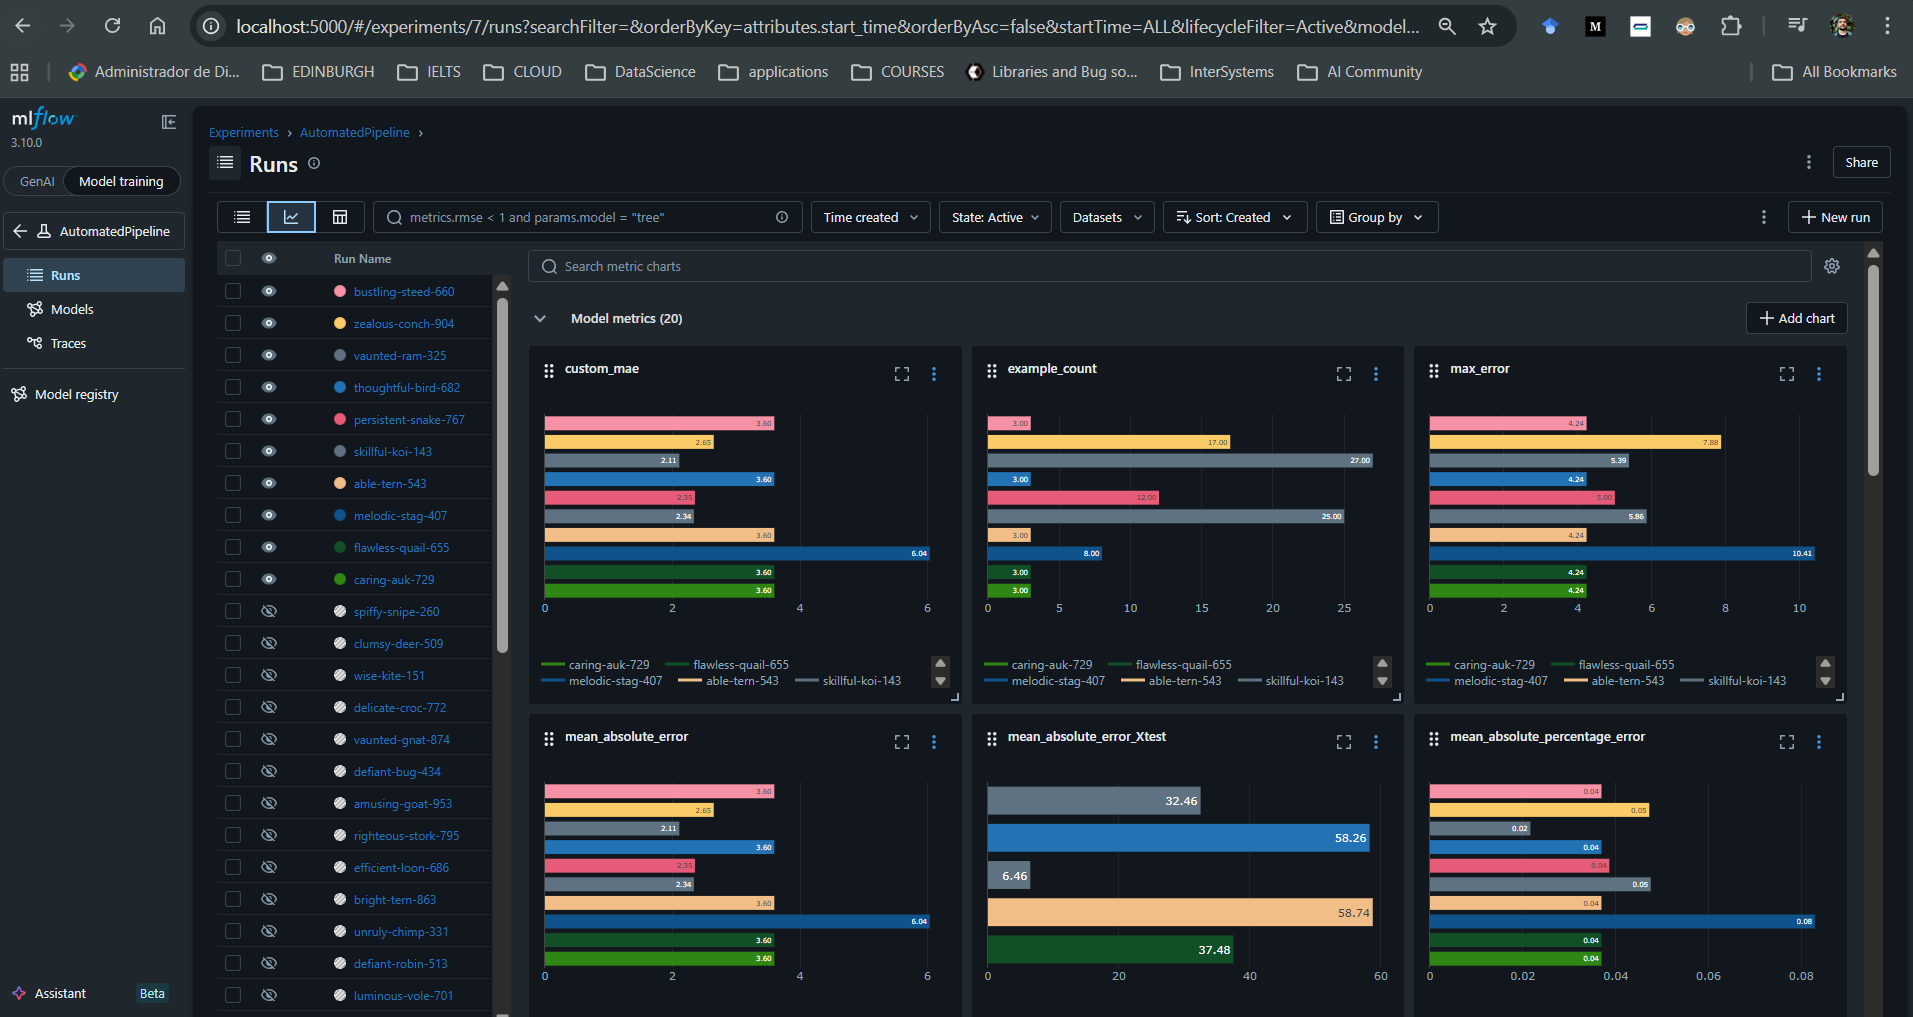Open the Time created dropdown

[x=870, y=217]
